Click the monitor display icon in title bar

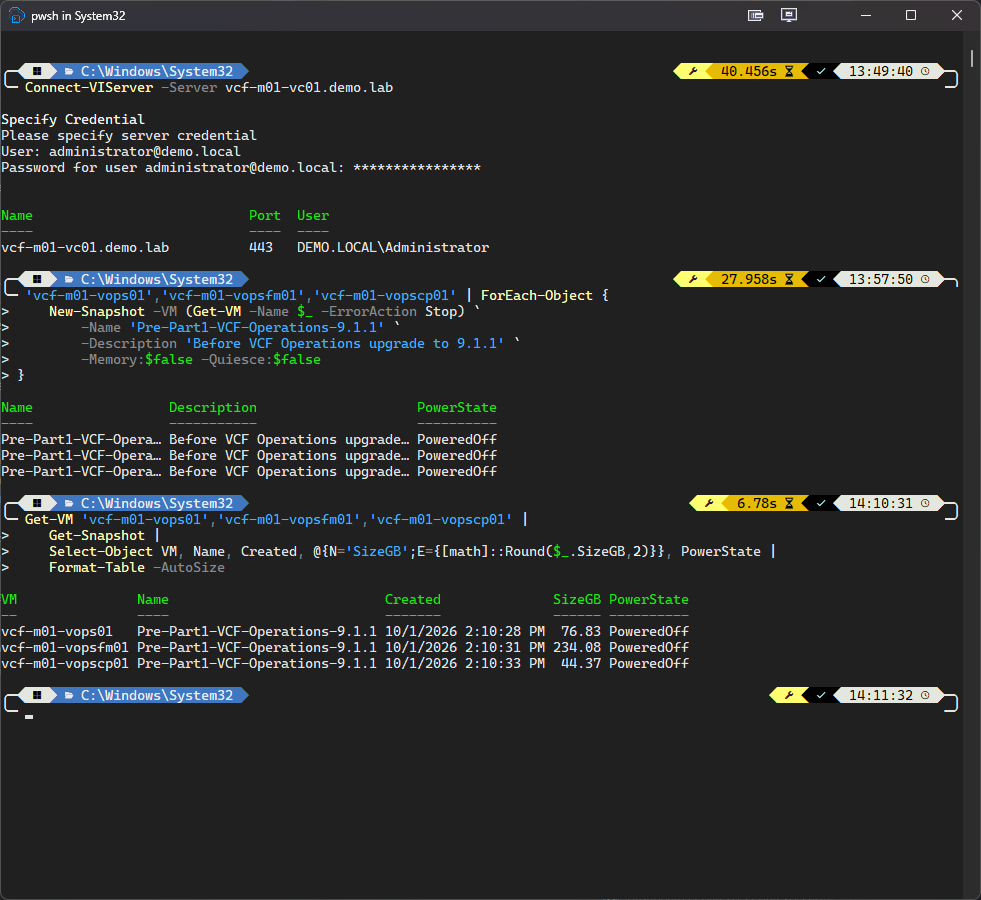789,15
